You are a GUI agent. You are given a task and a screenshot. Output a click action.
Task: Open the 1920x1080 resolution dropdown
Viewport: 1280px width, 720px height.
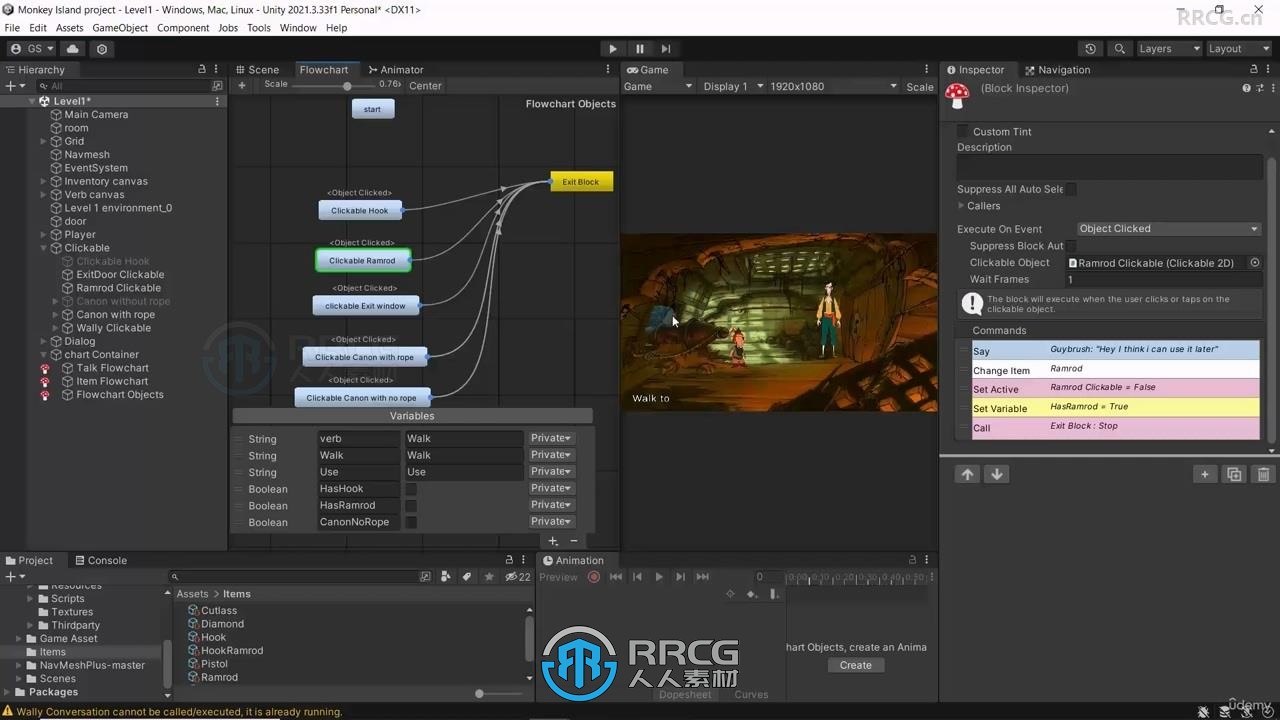coord(832,86)
